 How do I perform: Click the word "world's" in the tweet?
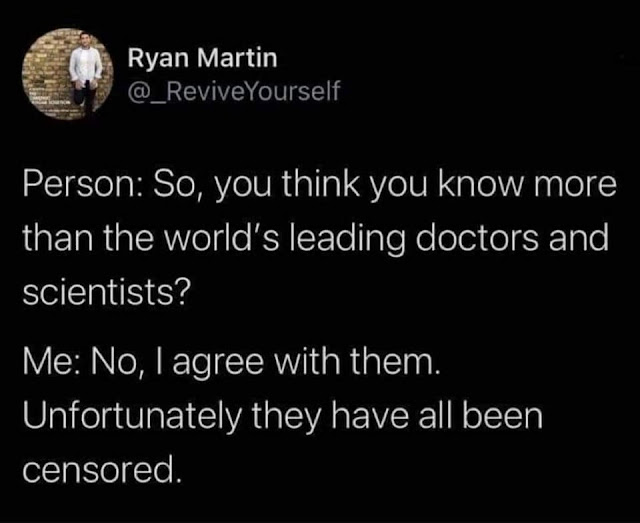(x=222, y=239)
